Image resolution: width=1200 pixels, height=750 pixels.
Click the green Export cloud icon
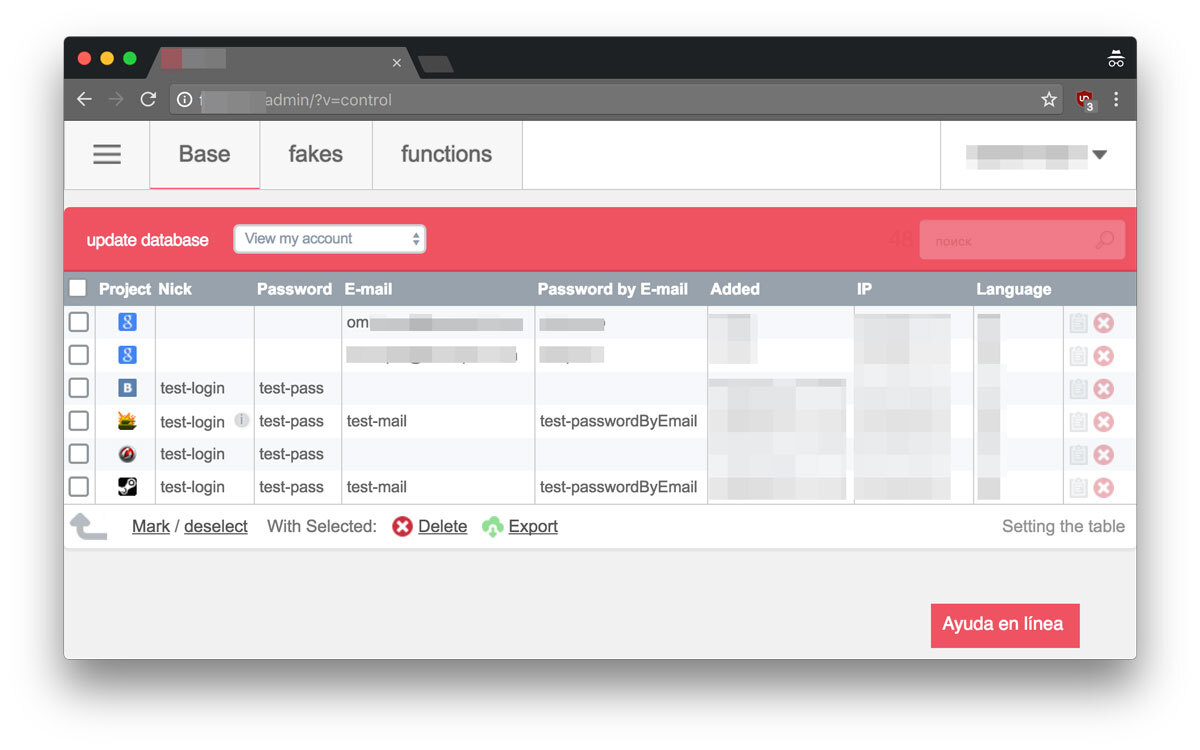click(x=492, y=527)
